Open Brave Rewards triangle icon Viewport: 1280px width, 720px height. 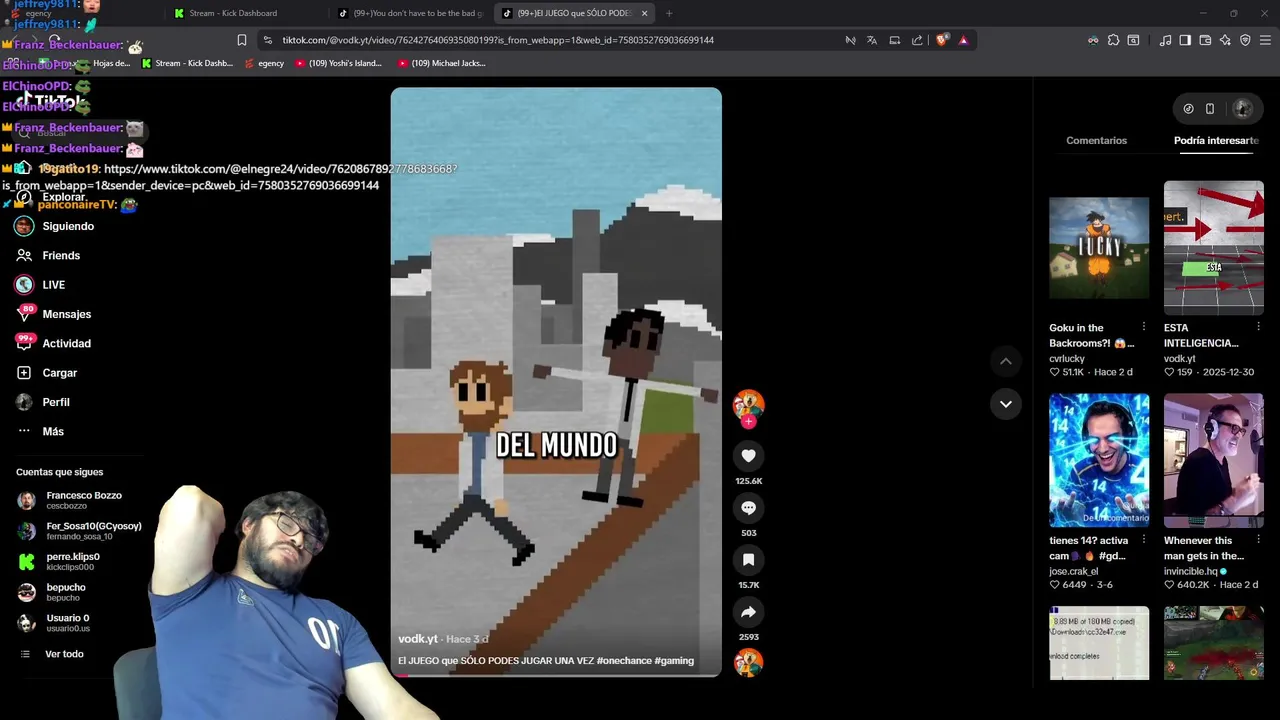pyautogui.click(x=963, y=40)
